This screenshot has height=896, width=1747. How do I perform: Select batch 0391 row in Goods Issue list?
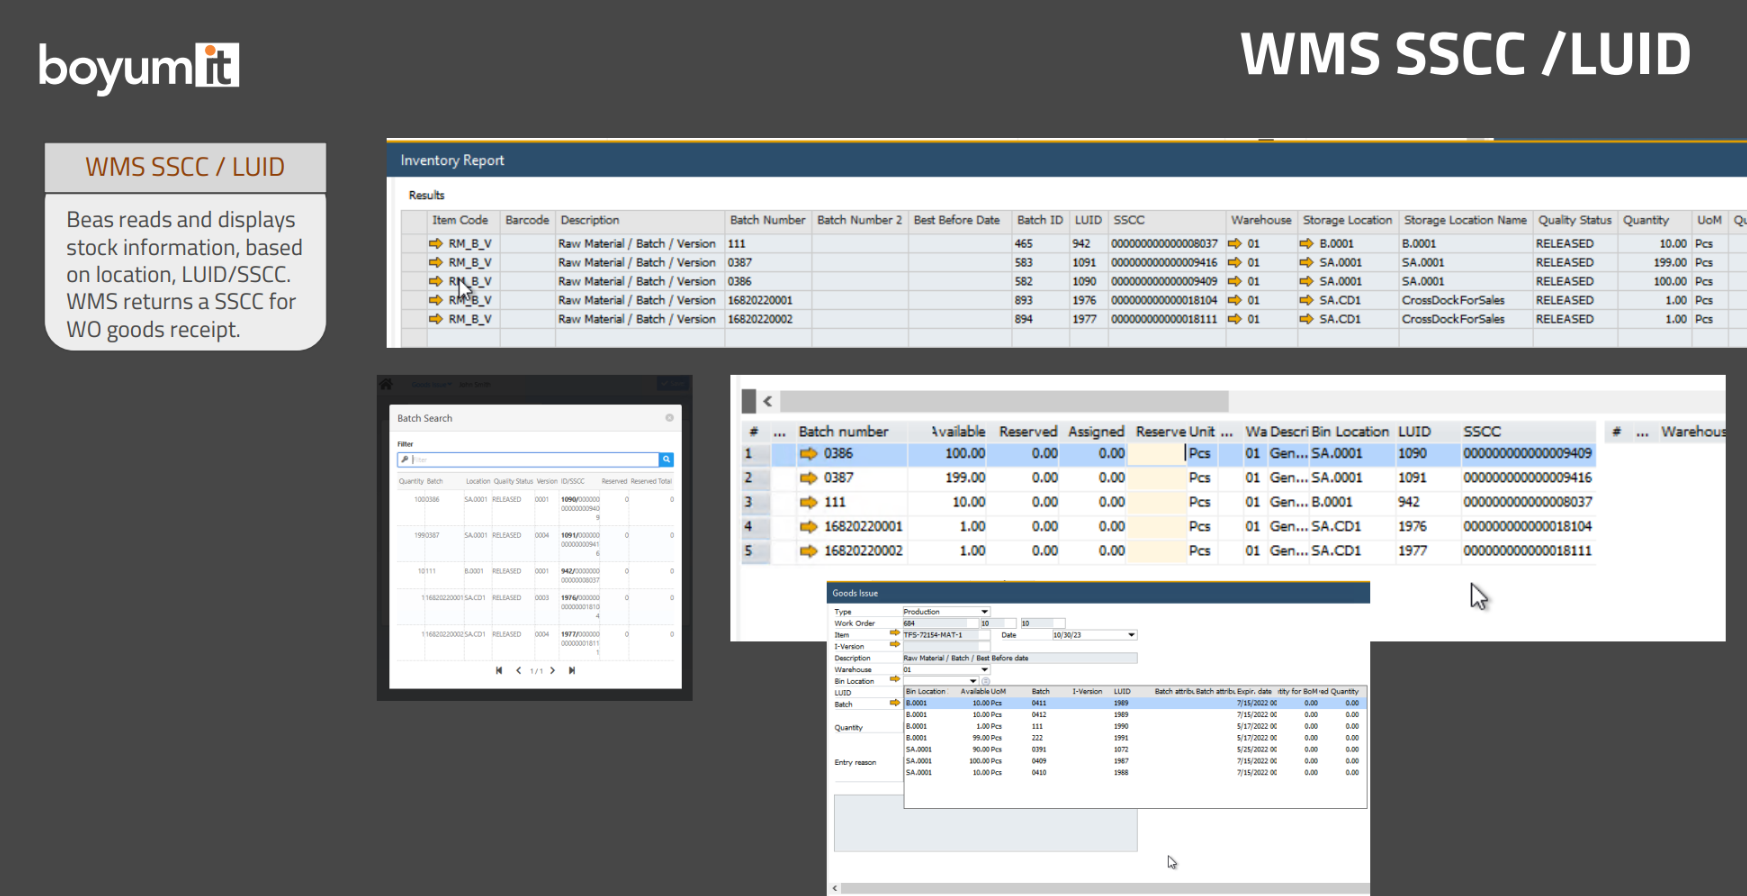click(x=1135, y=749)
